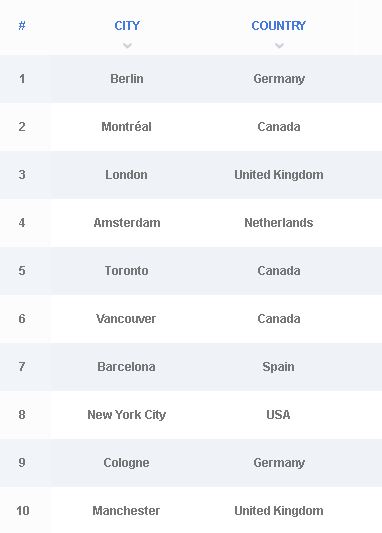This screenshot has height=533, width=382.
Task: Click the sort chevron under CITY
Action: pos(127,45)
